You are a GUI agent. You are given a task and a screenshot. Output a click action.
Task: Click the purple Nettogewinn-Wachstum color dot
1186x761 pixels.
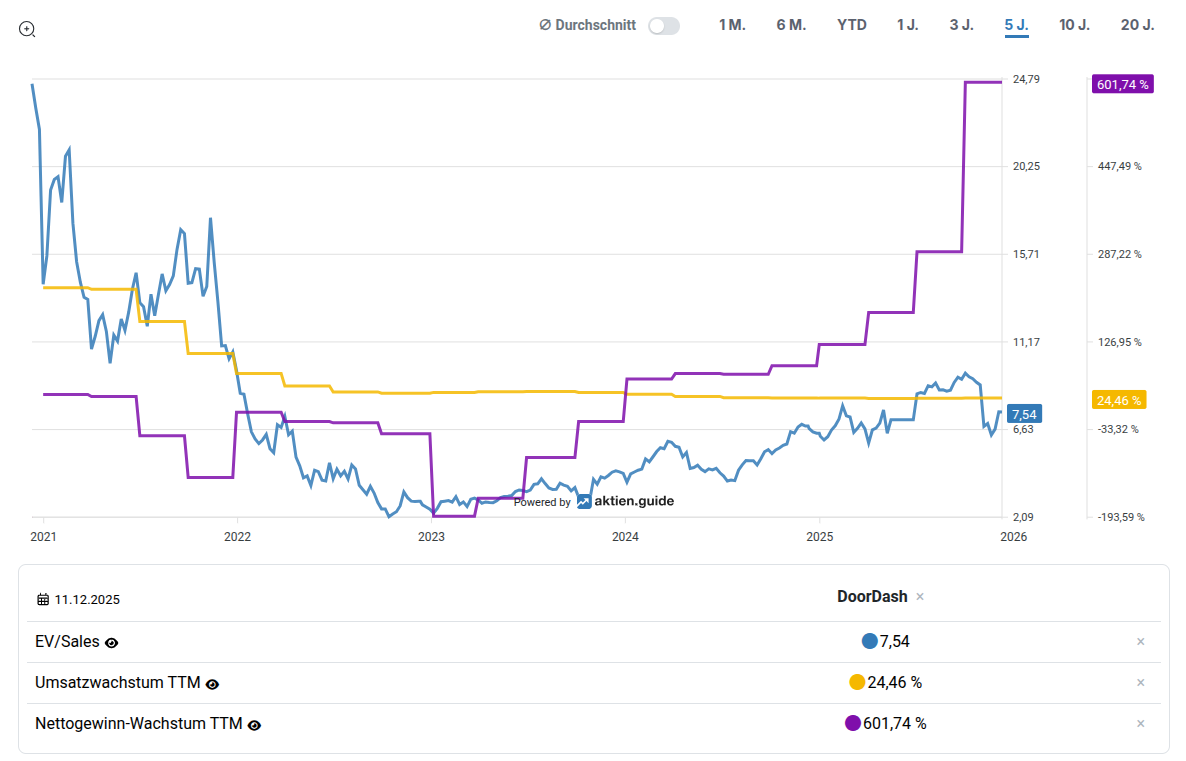click(x=852, y=724)
